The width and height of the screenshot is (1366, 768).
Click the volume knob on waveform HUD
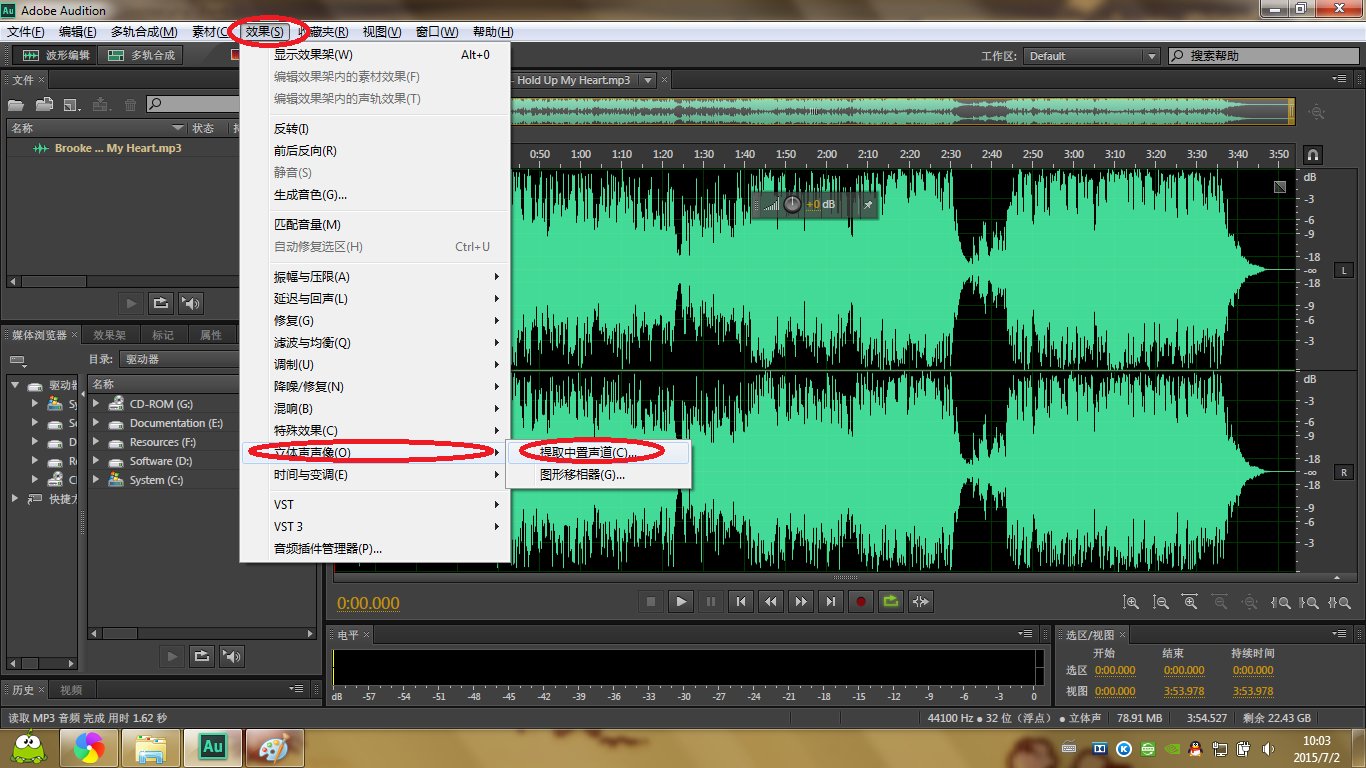click(x=792, y=204)
